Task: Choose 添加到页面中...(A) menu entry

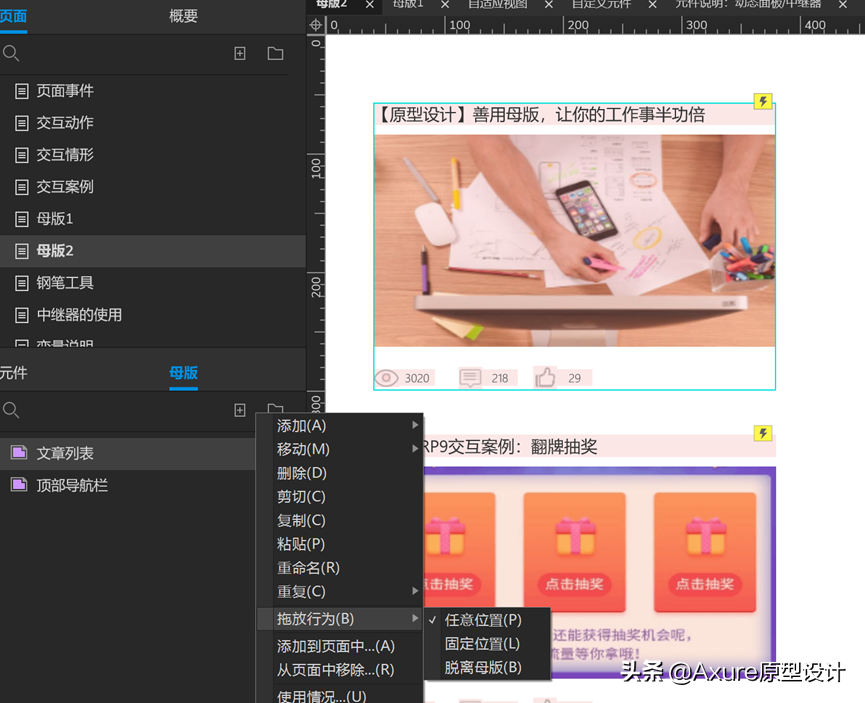Action: click(340, 646)
